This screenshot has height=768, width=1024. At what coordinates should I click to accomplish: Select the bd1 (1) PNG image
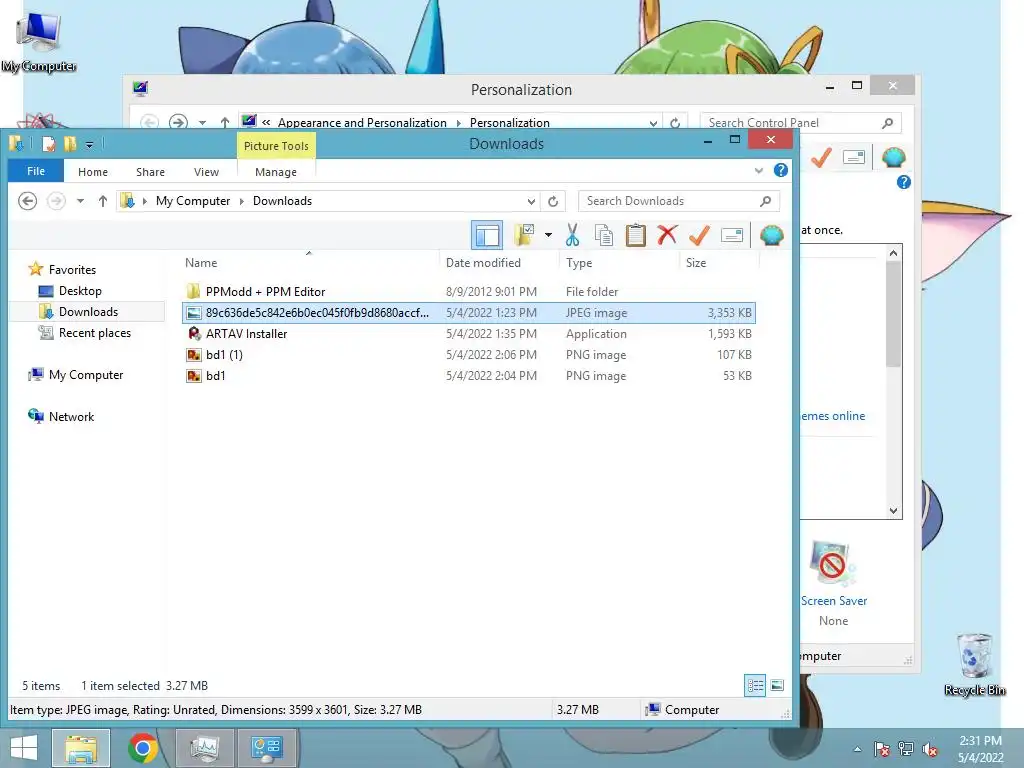pos(469,355)
